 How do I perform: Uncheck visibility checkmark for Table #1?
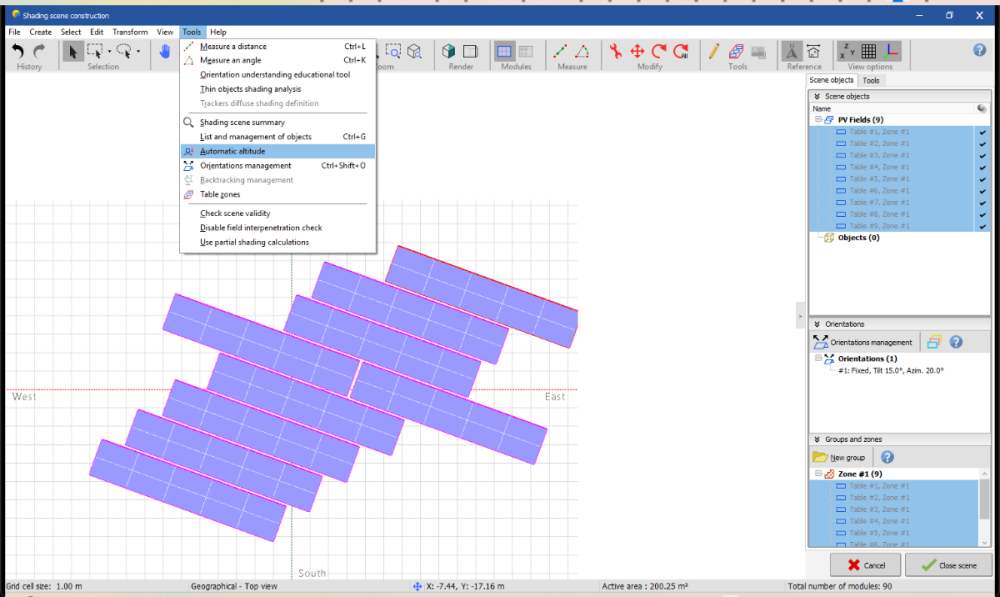point(982,132)
